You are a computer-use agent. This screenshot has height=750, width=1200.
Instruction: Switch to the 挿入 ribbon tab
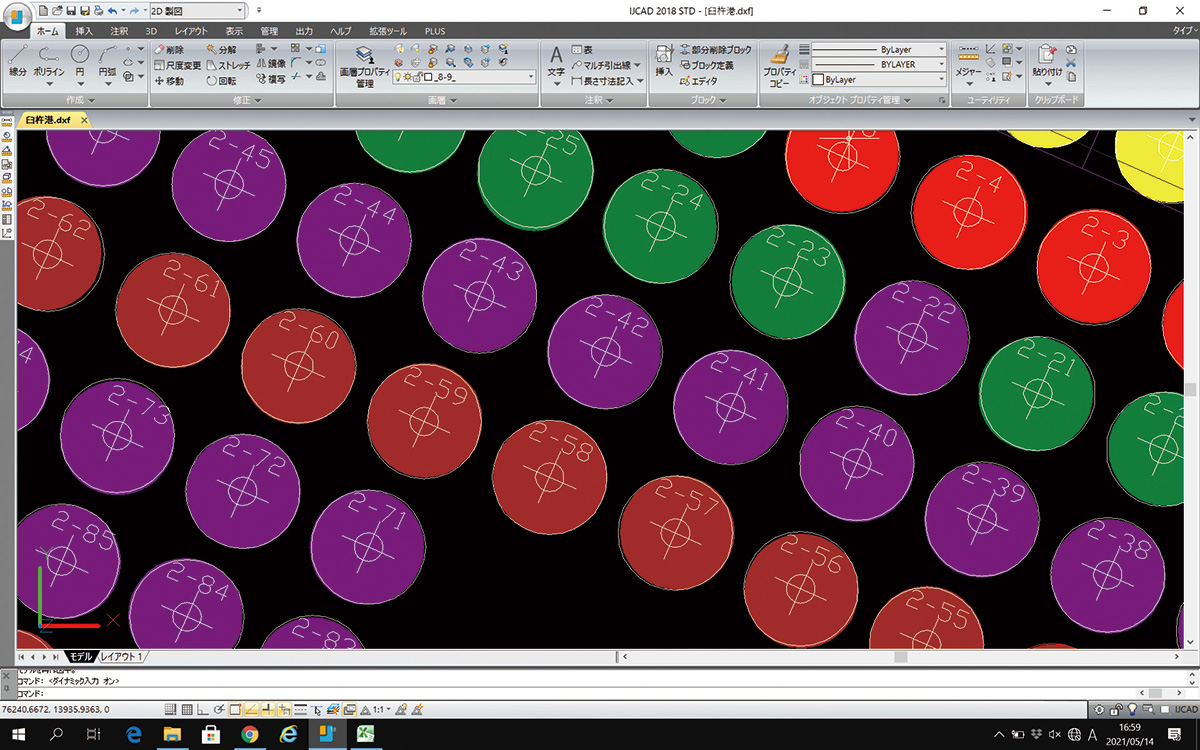coord(84,31)
